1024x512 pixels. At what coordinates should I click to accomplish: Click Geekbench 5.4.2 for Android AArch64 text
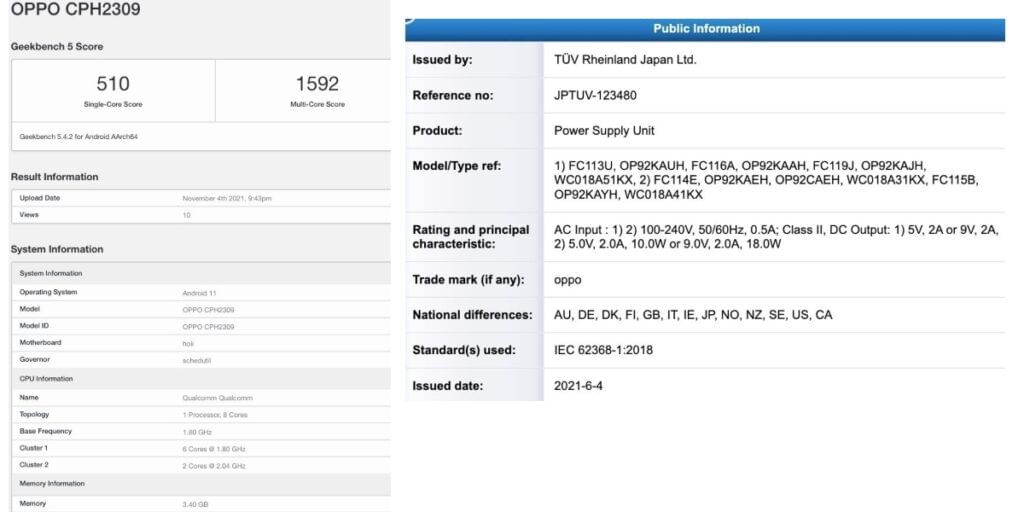(x=79, y=136)
